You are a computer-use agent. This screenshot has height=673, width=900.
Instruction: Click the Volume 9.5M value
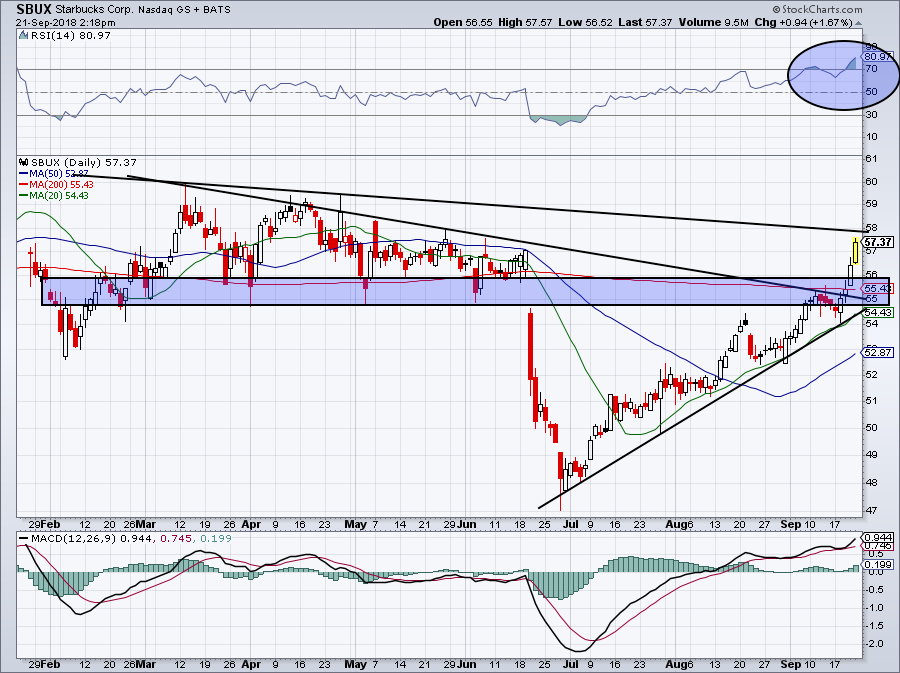[713, 22]
